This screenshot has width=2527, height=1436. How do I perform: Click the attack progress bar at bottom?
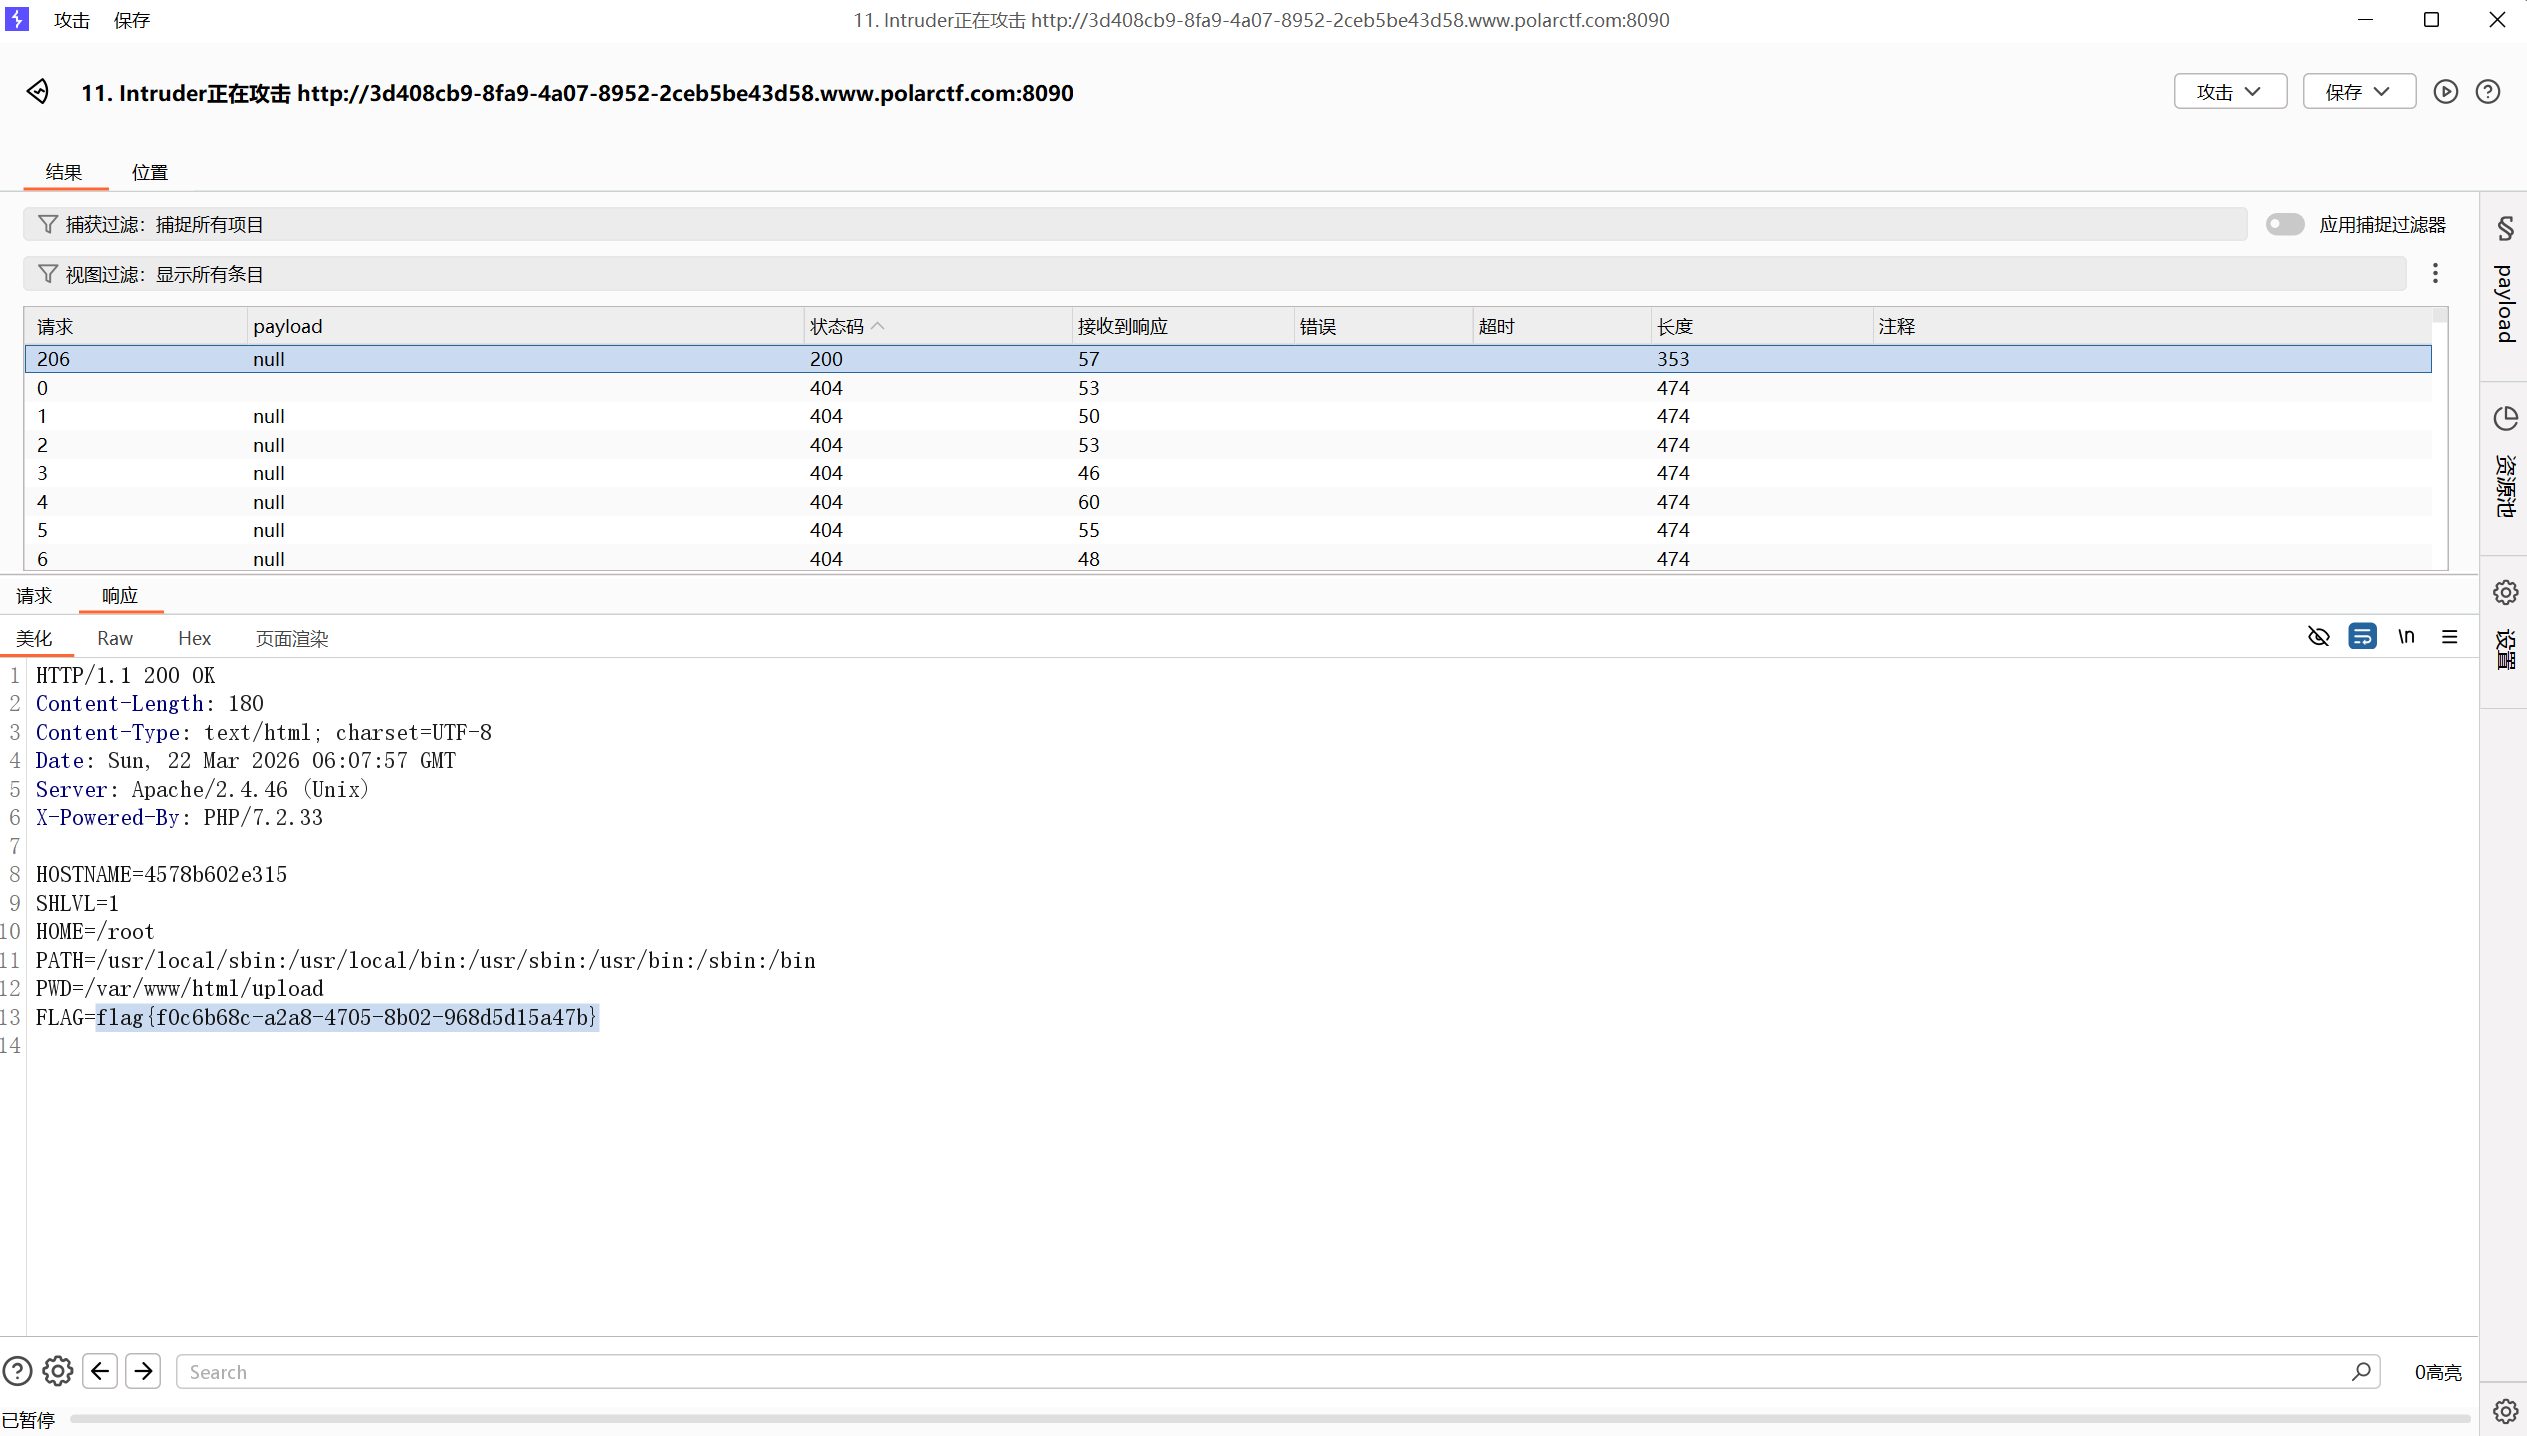[x=1268, y=1418]
